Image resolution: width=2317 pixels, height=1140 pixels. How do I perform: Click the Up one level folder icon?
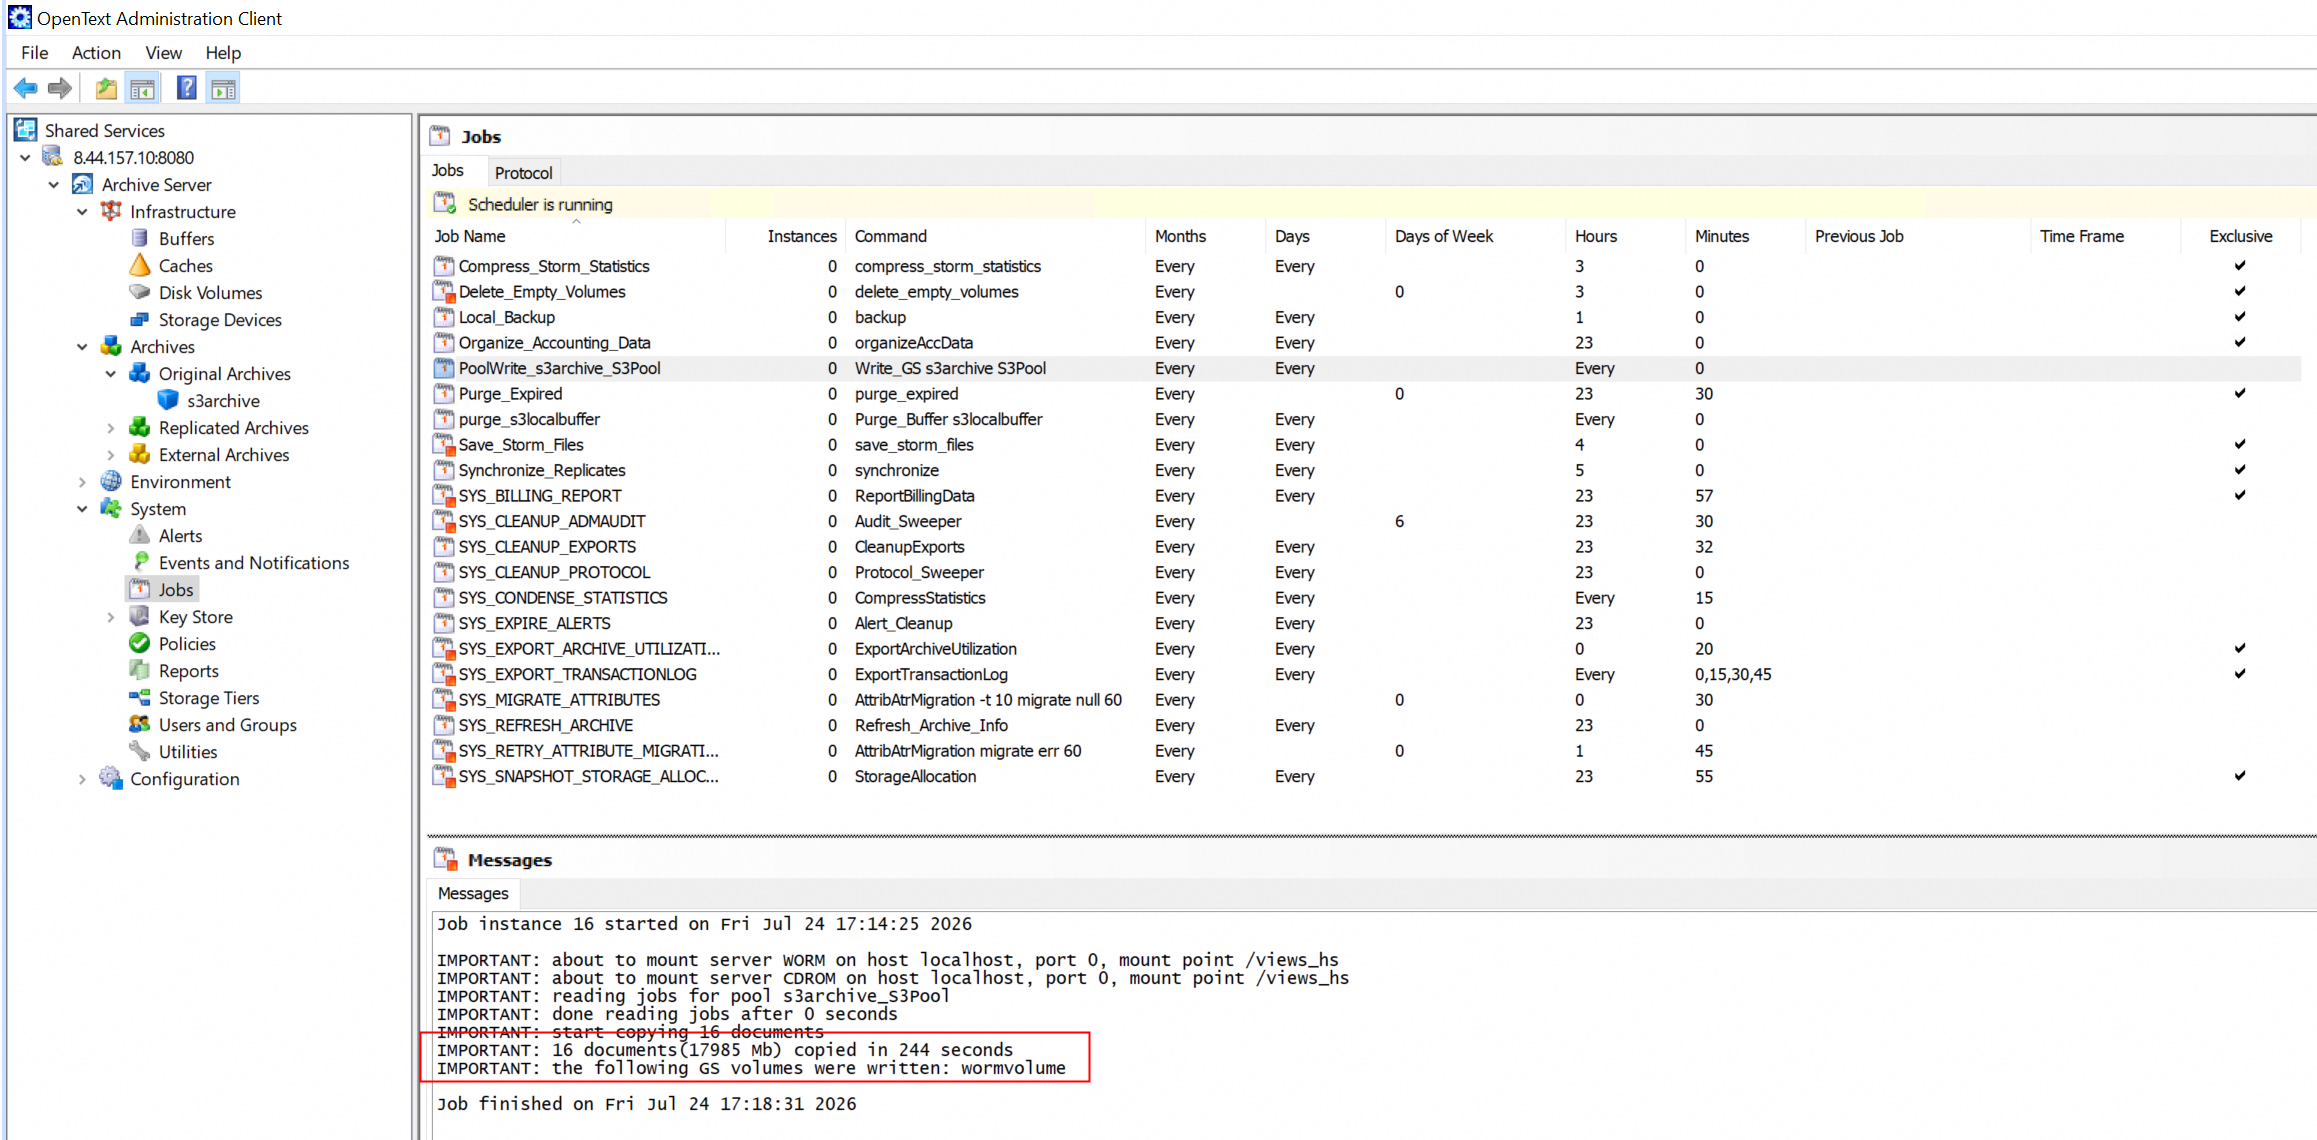(x=106, y=89)
